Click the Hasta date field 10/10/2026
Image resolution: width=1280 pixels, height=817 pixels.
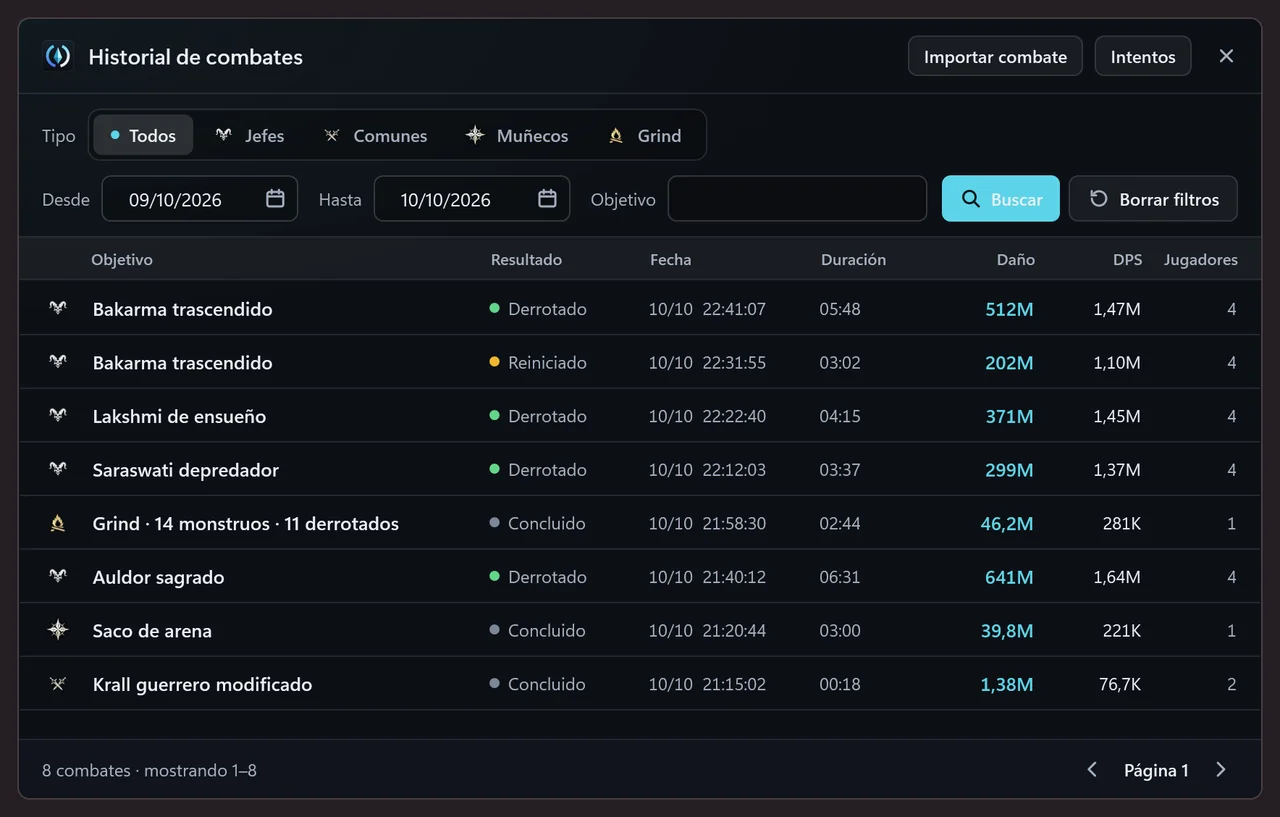pos(472,199)
